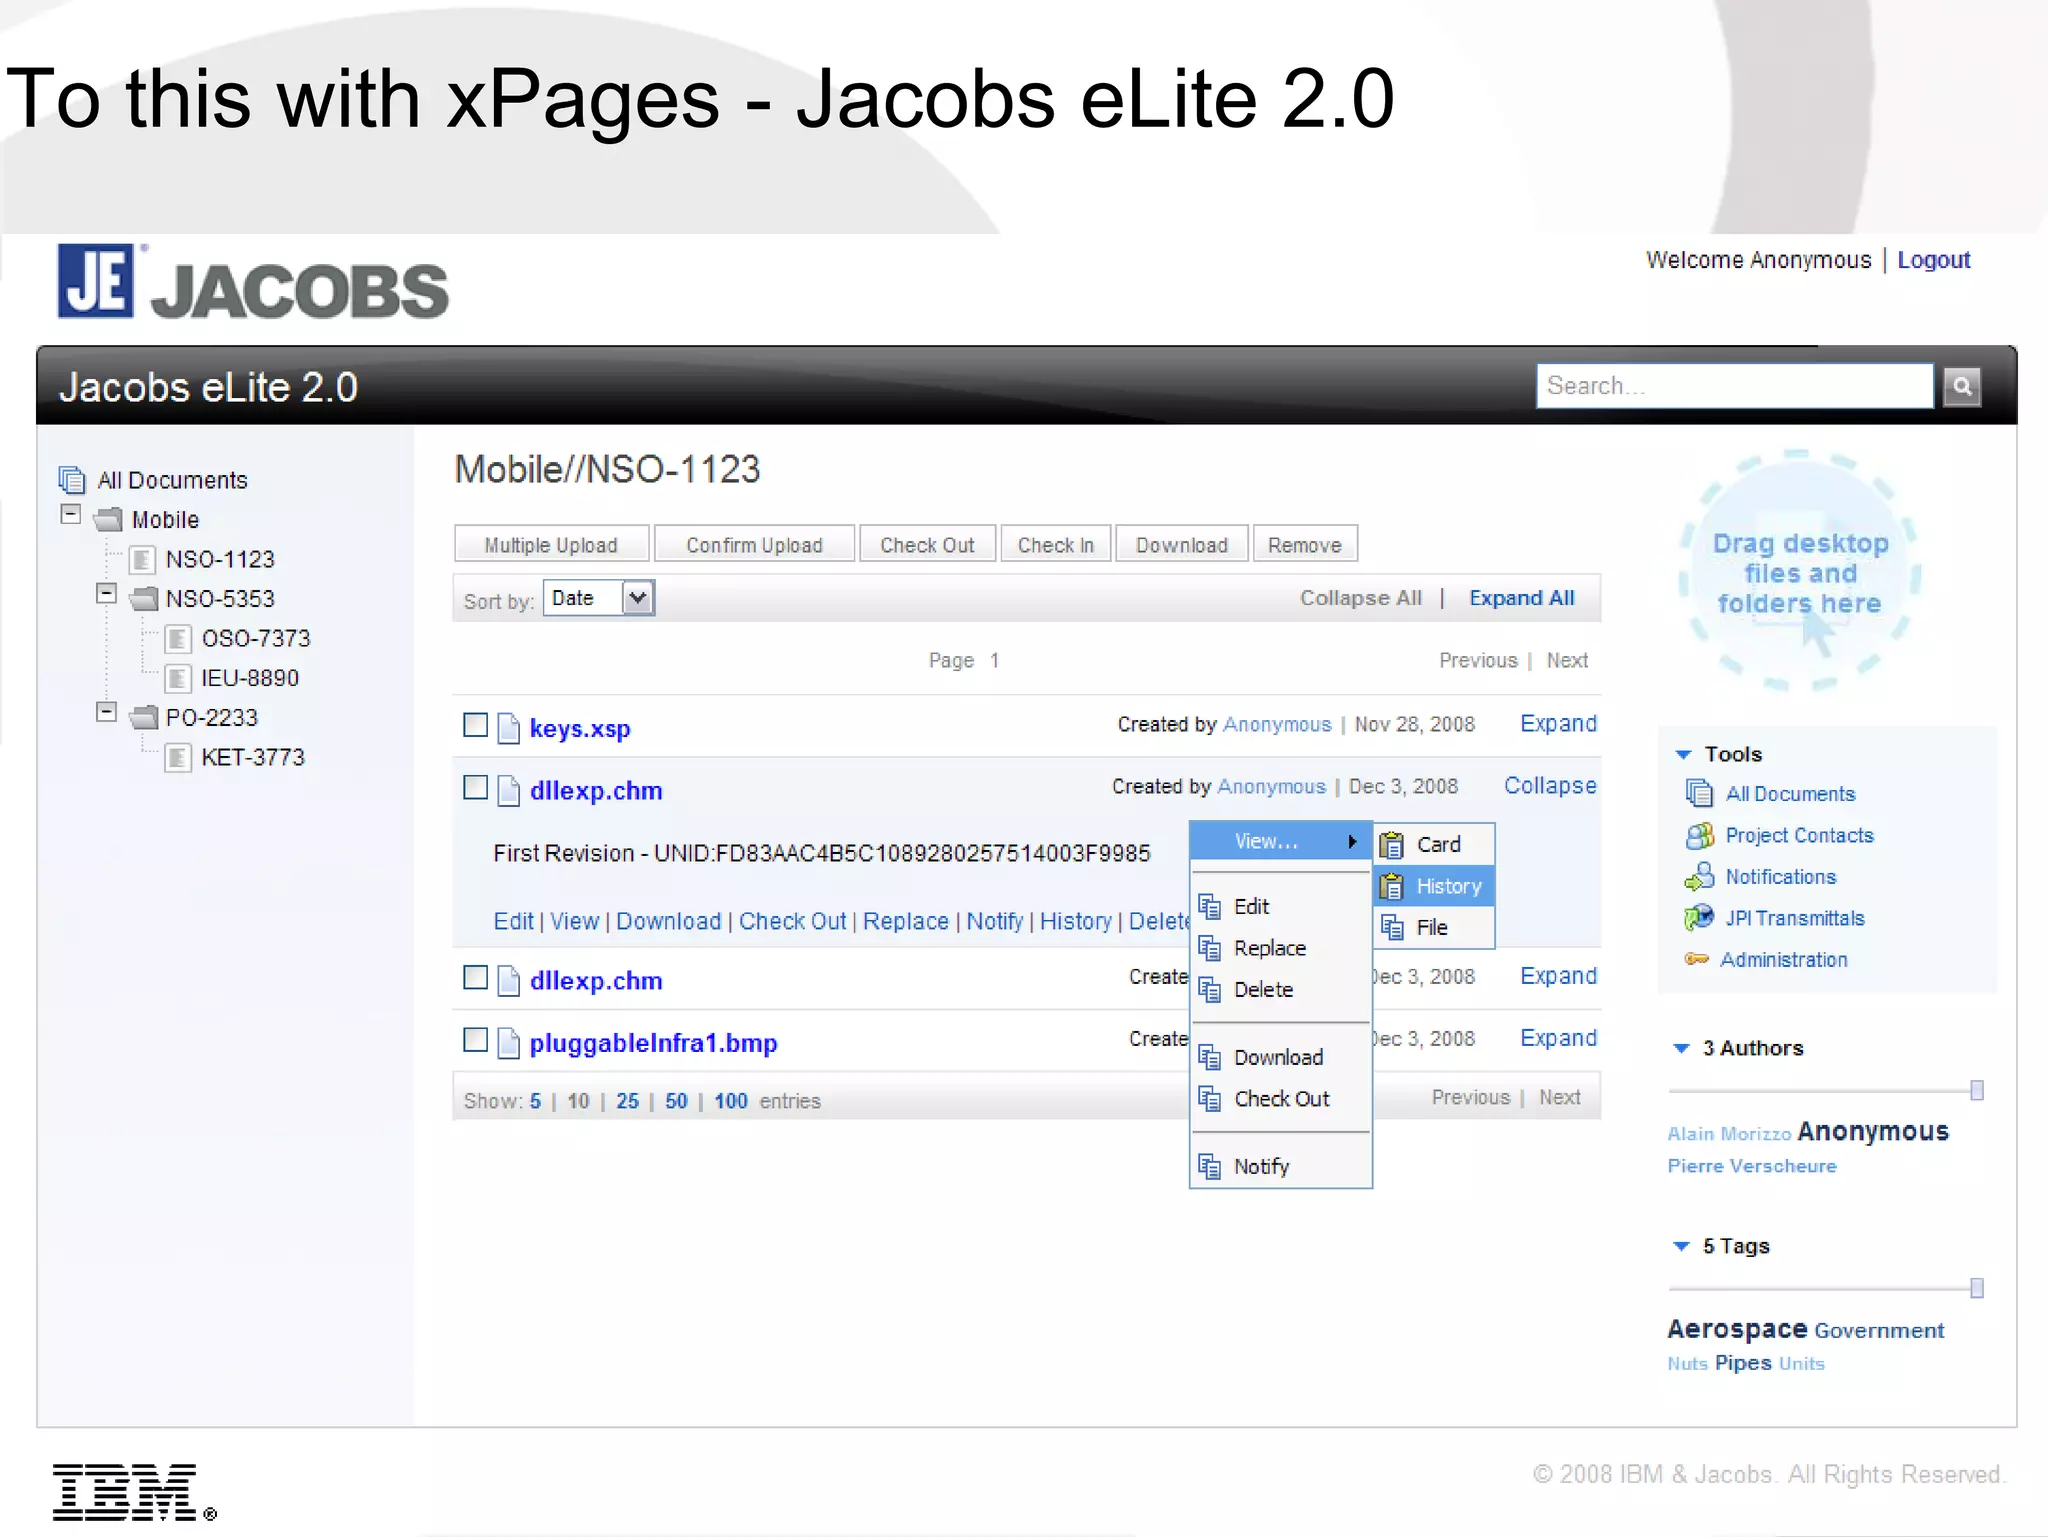Click the Delete context menu icon
Viewport: 2048px width, 1537px height.
tap(1210, 989)
